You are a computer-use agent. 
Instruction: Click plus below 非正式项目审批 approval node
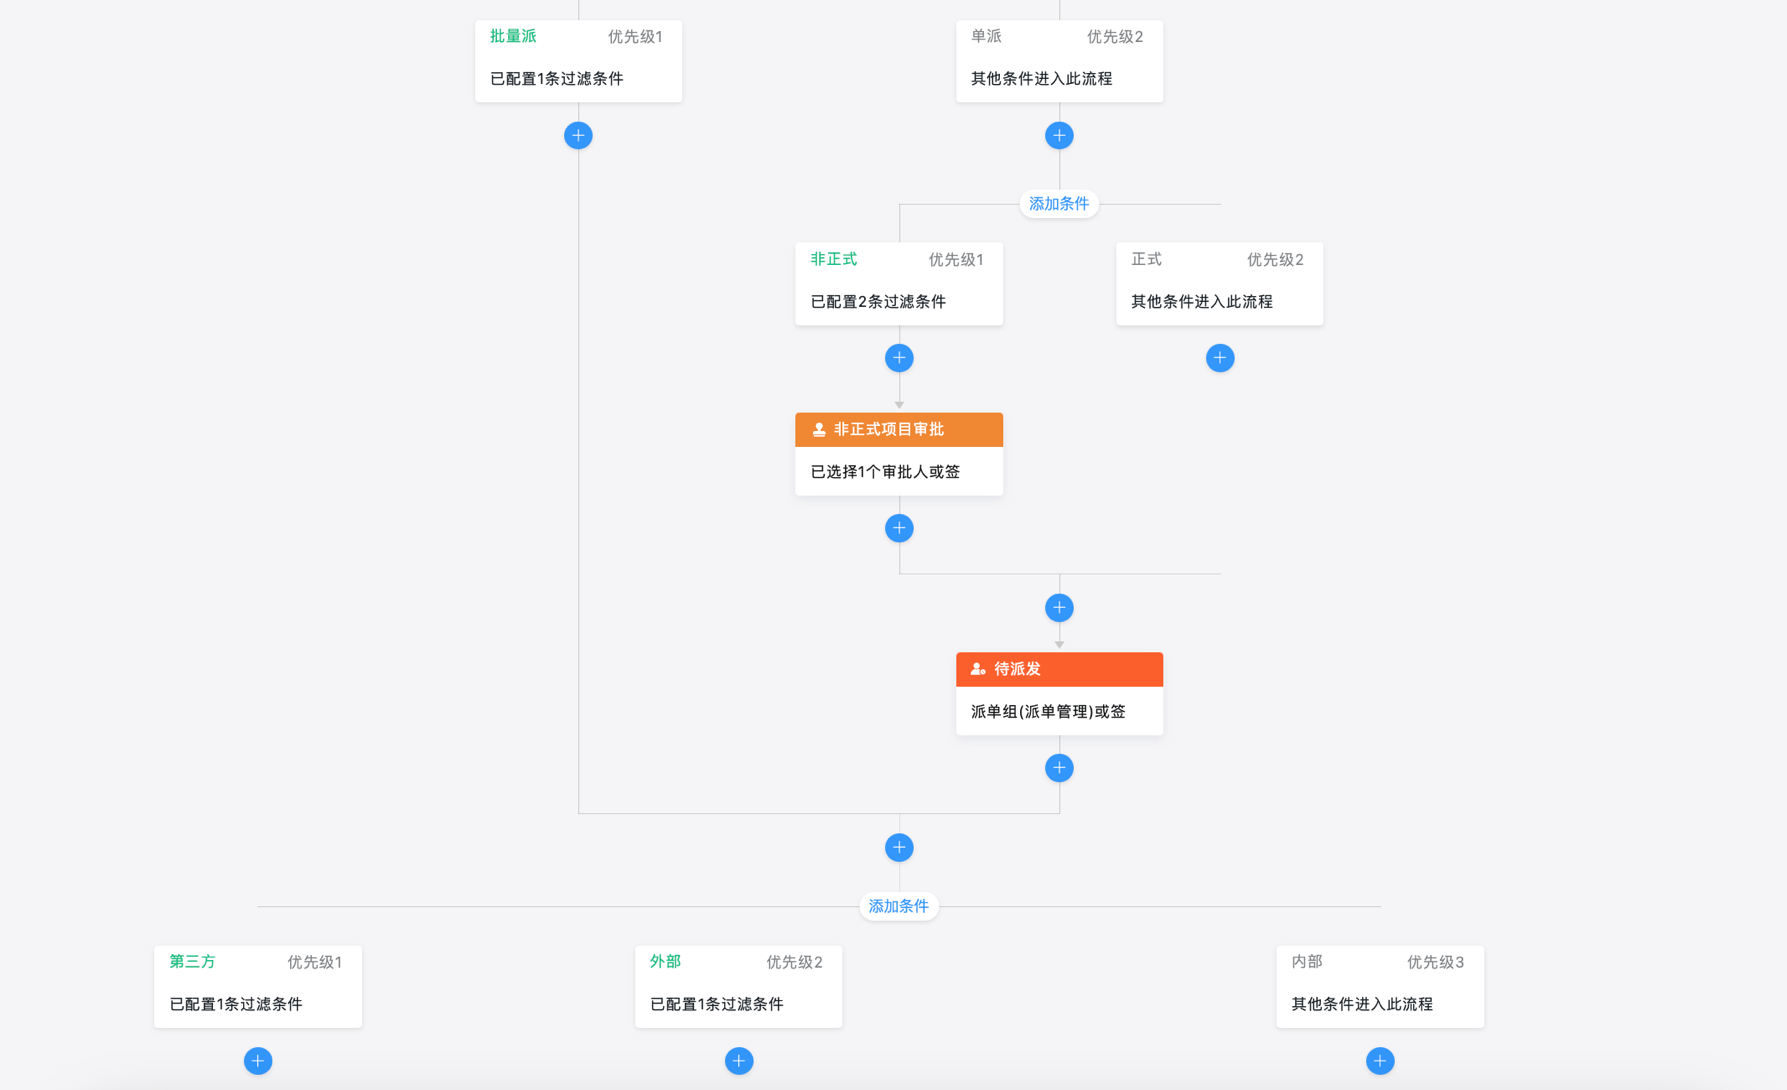pyautogui.click(x=899, y=528)
